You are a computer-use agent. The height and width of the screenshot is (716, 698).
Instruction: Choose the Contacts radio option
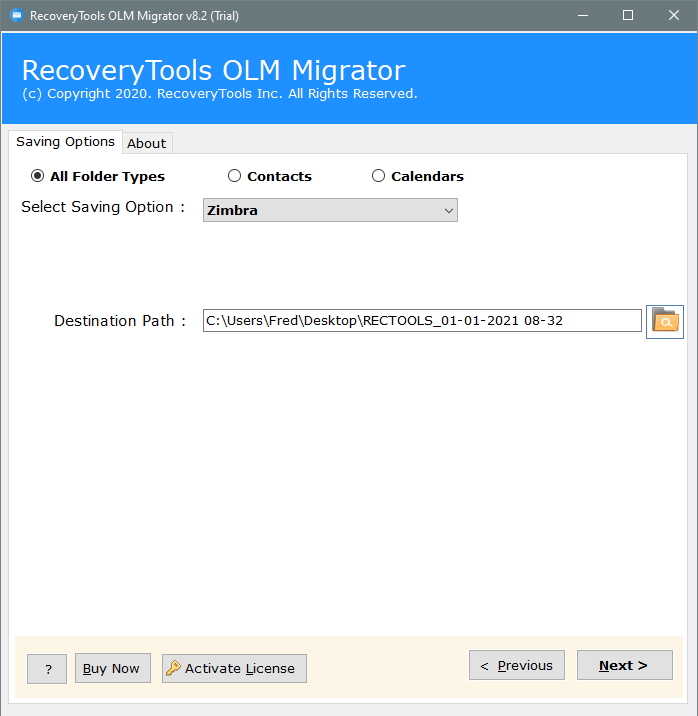(x=235, y=176)
